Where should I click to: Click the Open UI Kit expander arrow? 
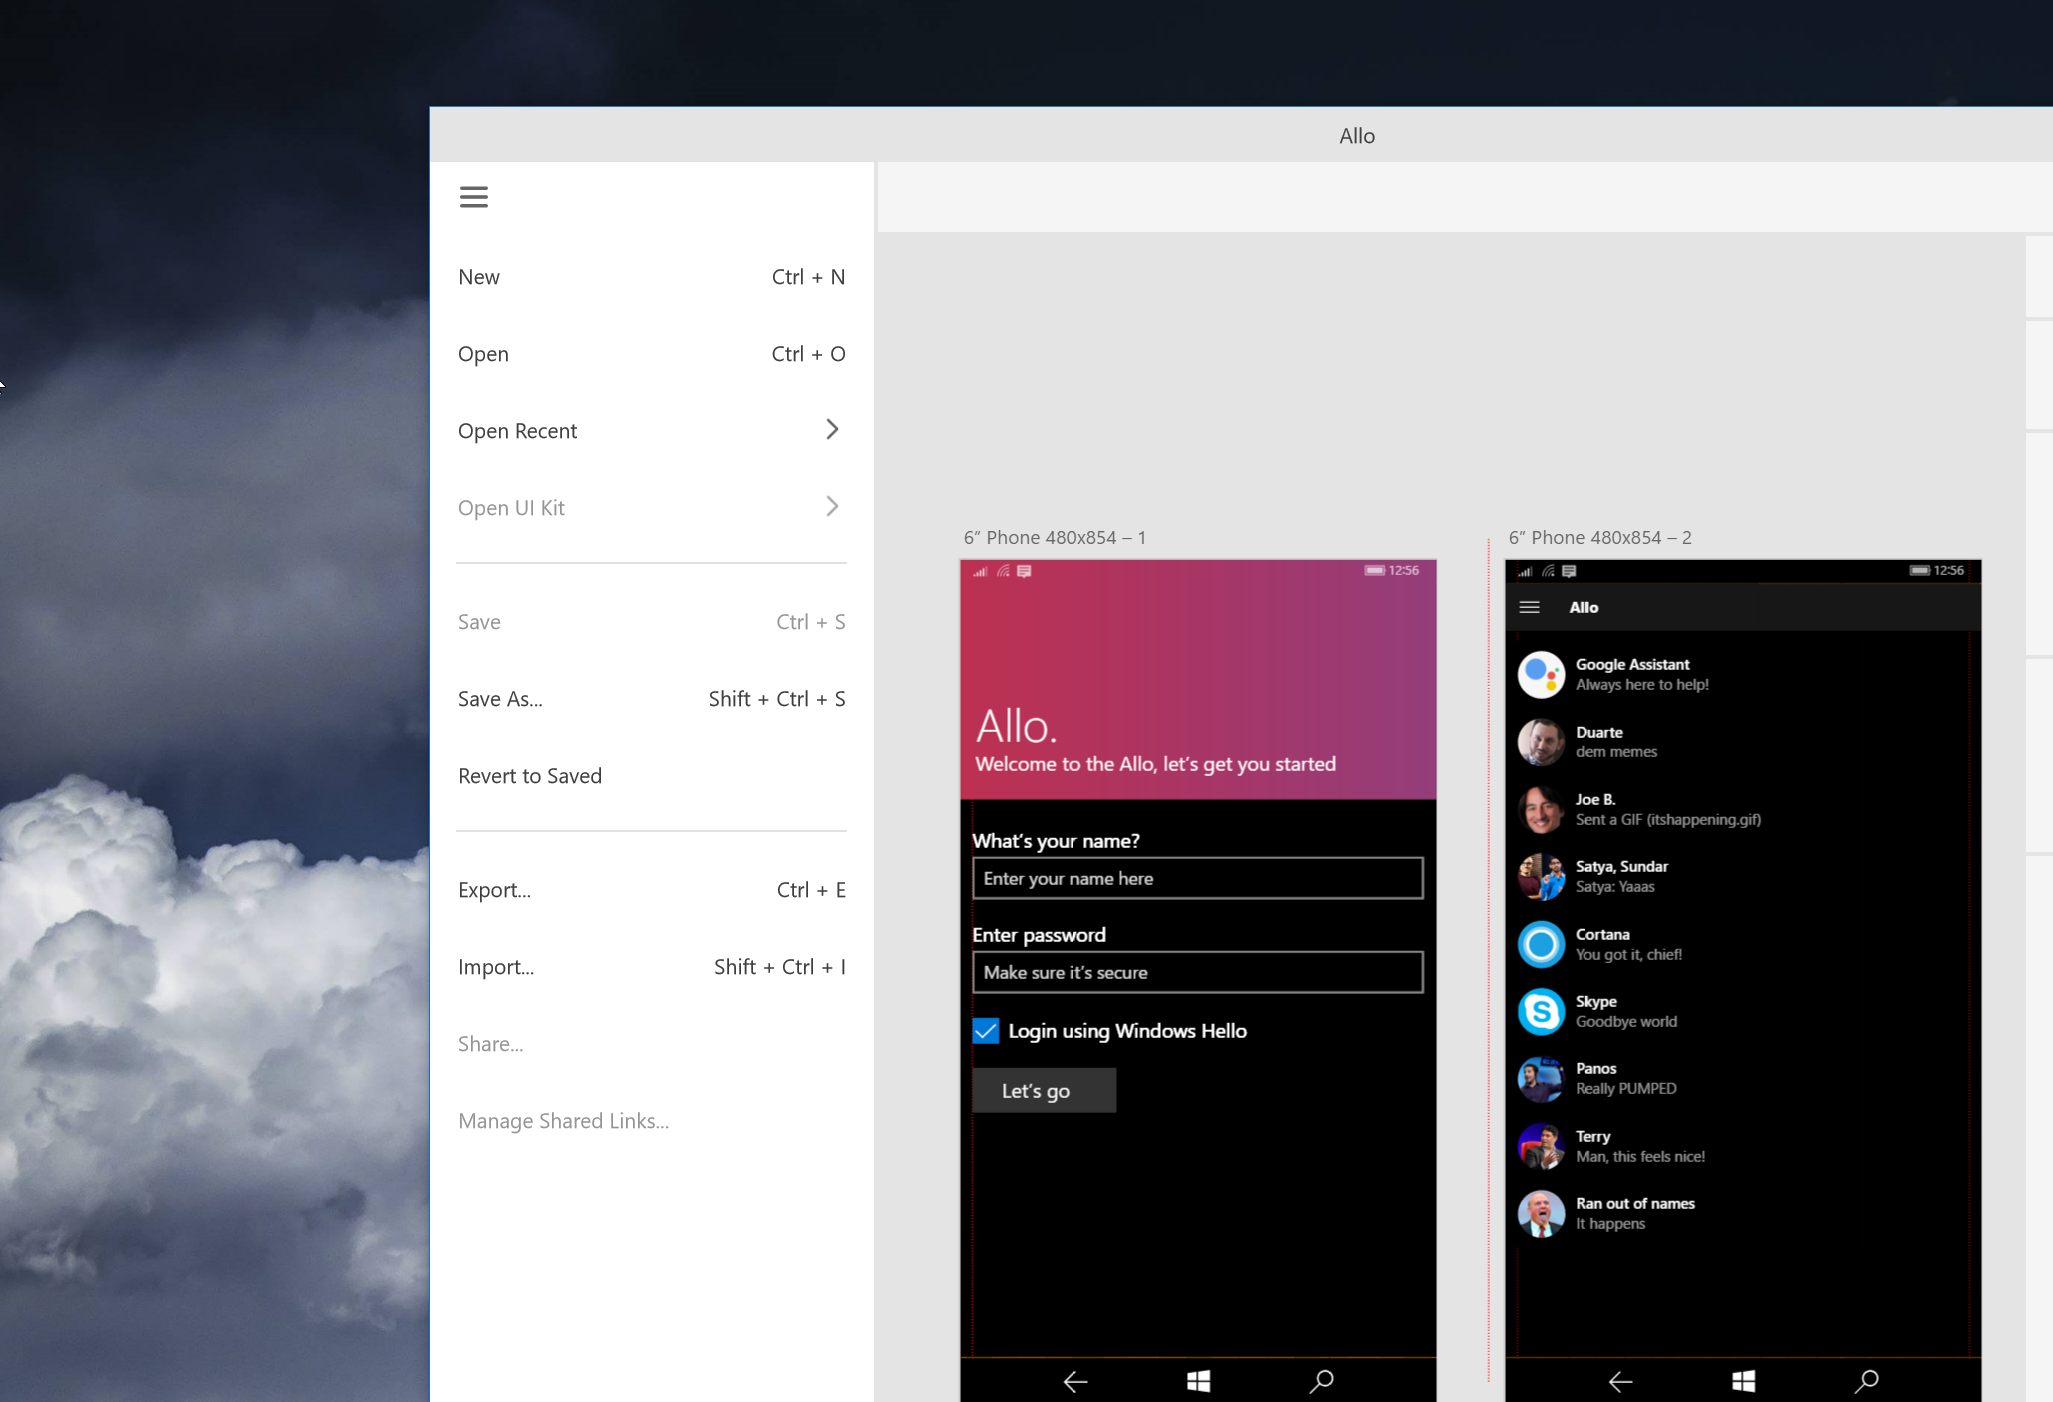point(831,505)
